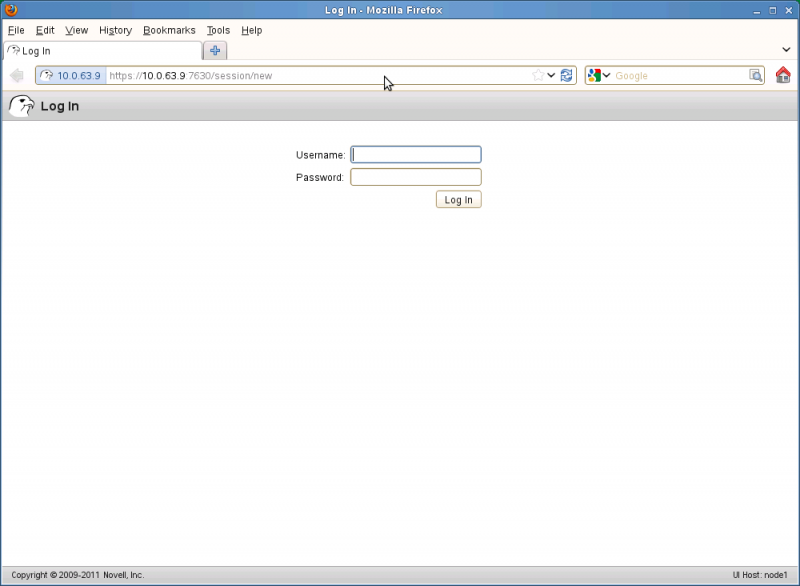Screen dimensions: 800x586
Task: Select the Log In browser tab
Action: coord(103,50)
